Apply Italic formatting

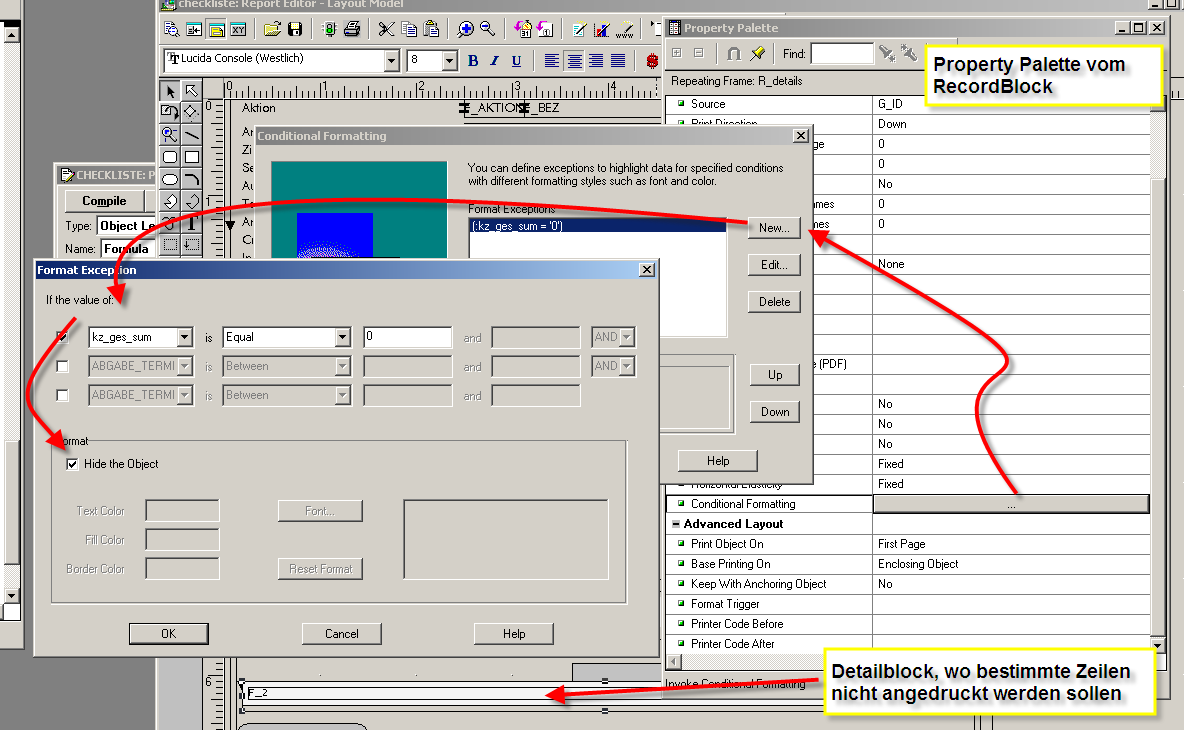click(495, 61)
